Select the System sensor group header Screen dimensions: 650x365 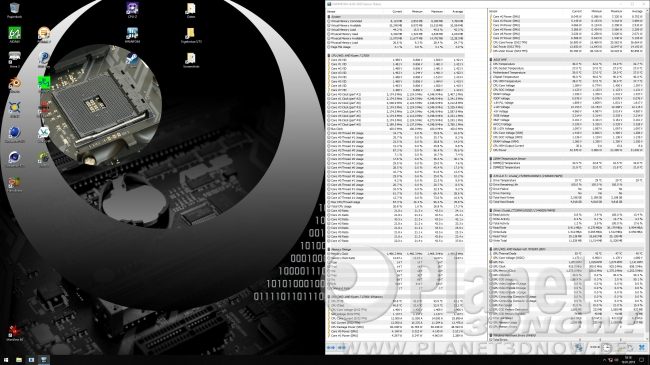pyautogui.click(x=395, y=17)
